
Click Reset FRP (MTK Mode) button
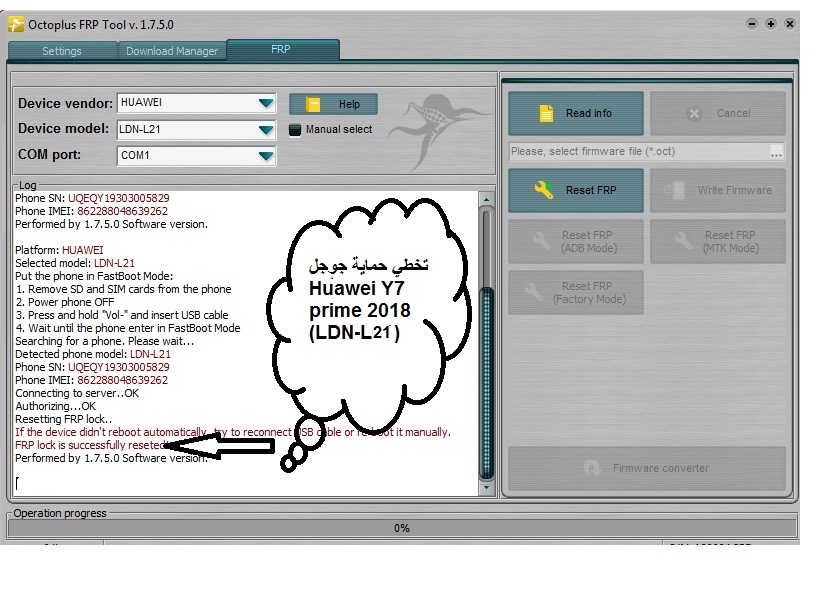(x=718, y=241)
